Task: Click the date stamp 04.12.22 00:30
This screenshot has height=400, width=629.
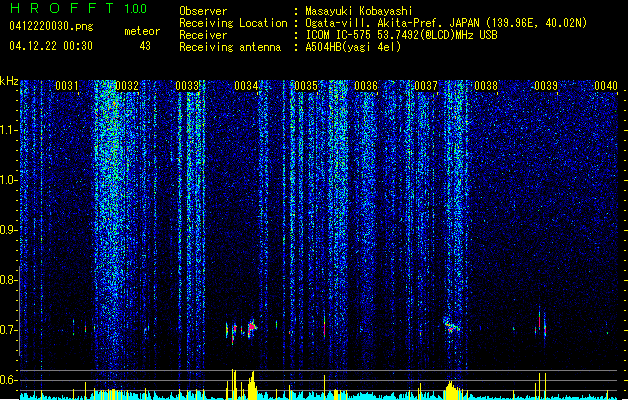Action: [x=51, y=46]
